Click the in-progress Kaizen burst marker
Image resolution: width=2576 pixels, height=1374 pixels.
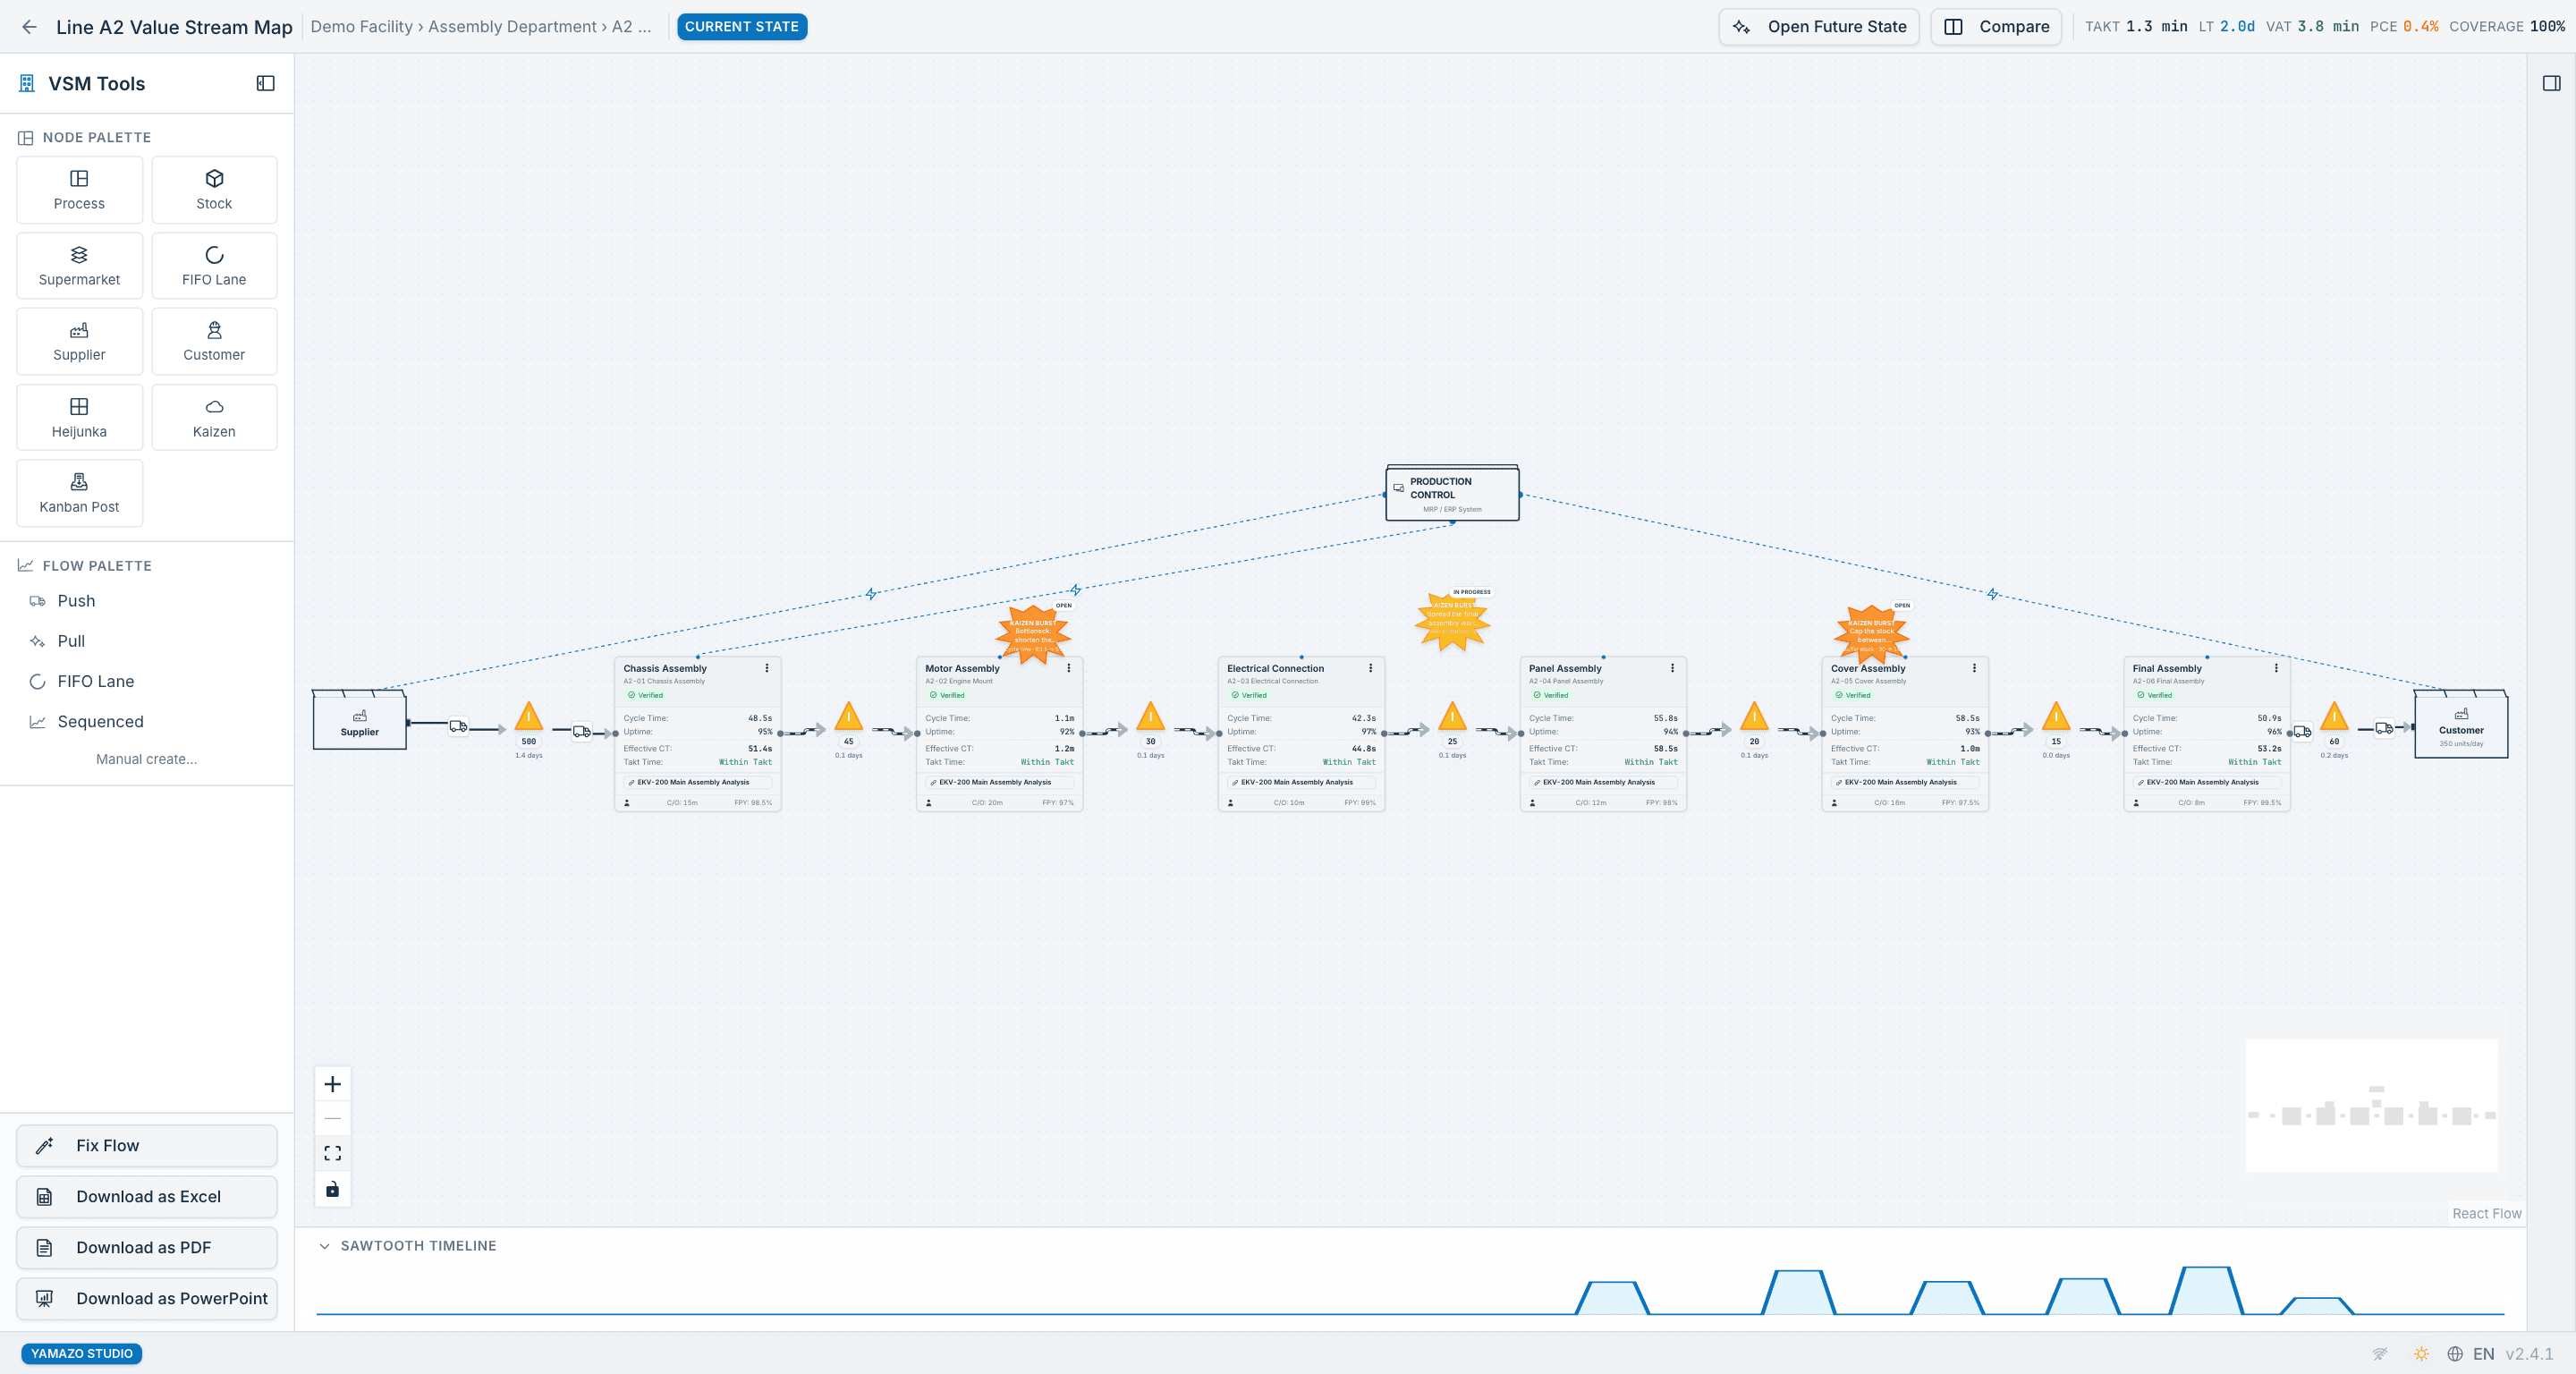coord(1453,620)
